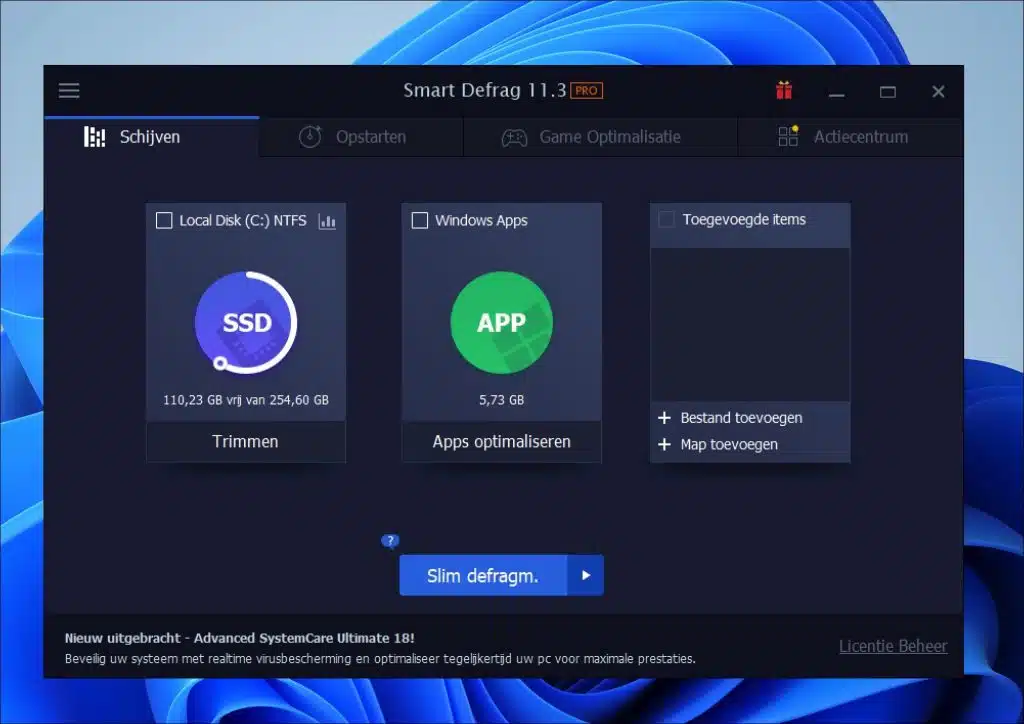Open the hamburger menu
The image size is (1024, 724).
69,91
